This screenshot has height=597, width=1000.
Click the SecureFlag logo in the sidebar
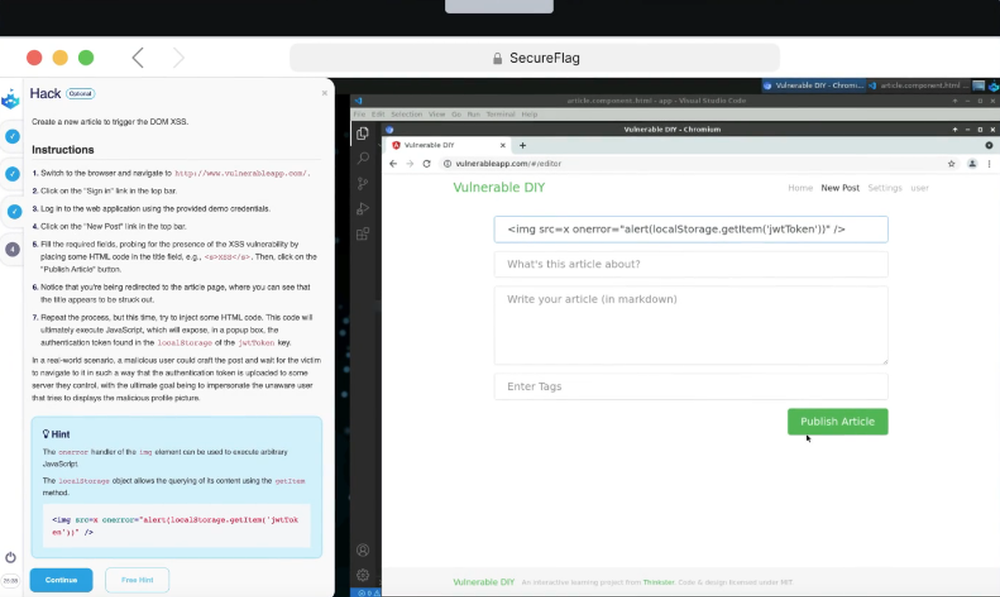[x=10, y=99]
